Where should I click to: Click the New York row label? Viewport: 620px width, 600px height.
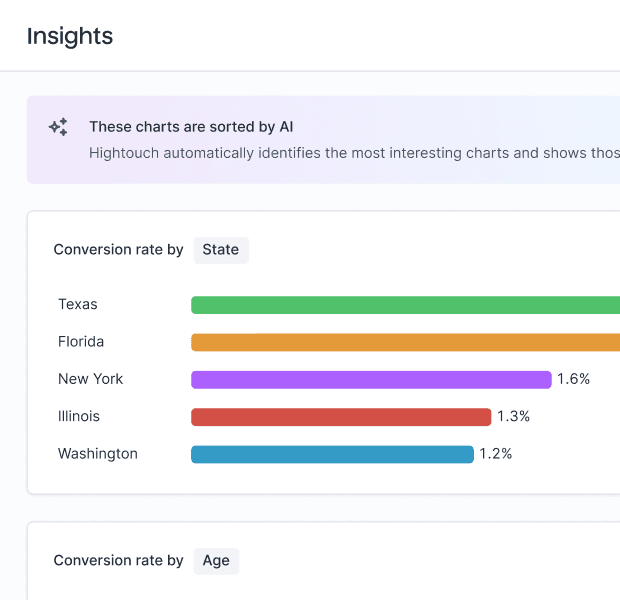pos(91,379)
